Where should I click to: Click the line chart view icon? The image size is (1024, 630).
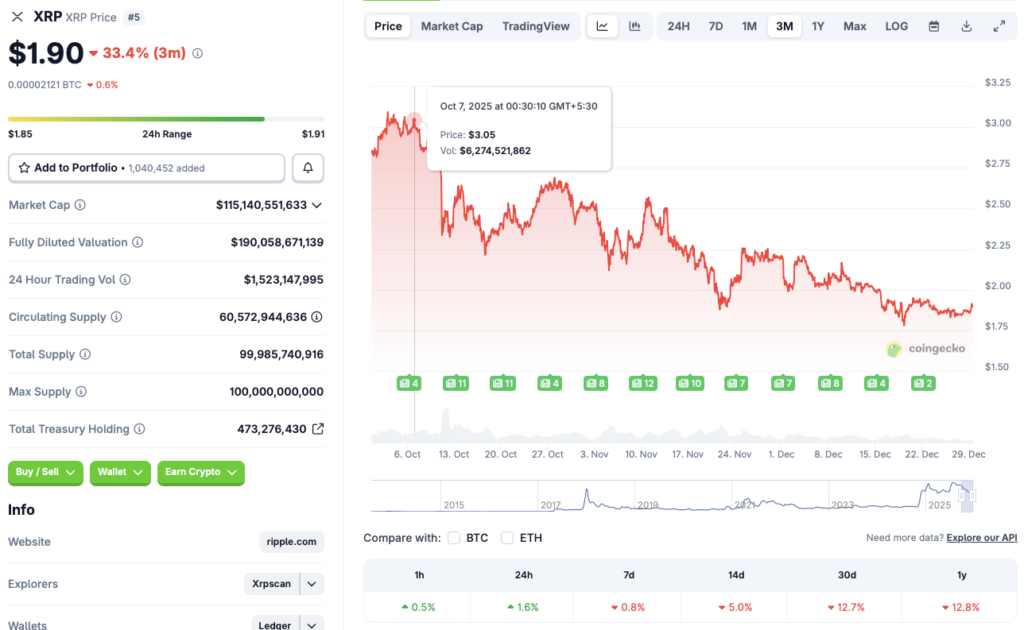(x=602, y=26)
